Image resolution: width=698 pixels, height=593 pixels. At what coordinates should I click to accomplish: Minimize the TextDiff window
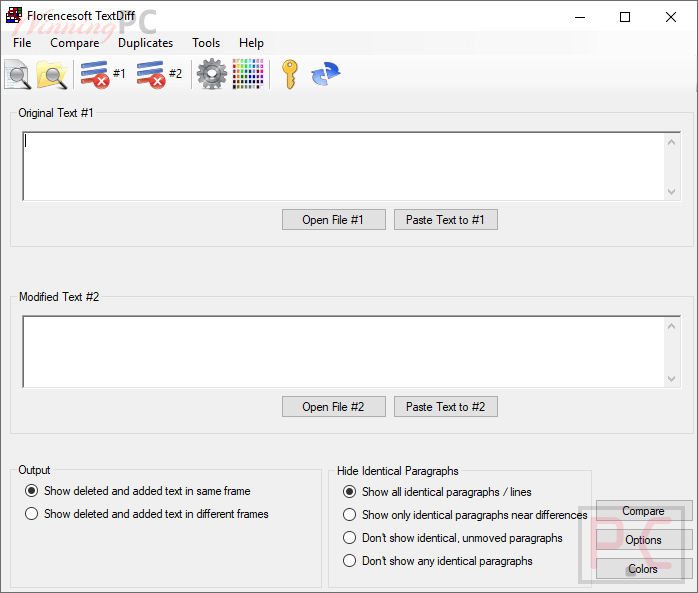(x=580, y=17)
